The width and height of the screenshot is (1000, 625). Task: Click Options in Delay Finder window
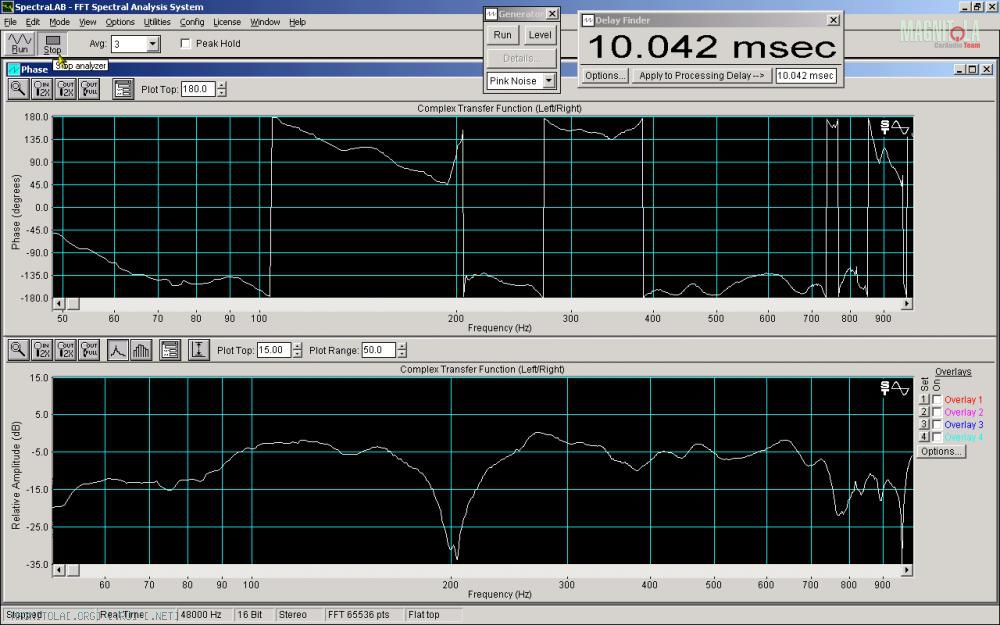coord(605,75)
